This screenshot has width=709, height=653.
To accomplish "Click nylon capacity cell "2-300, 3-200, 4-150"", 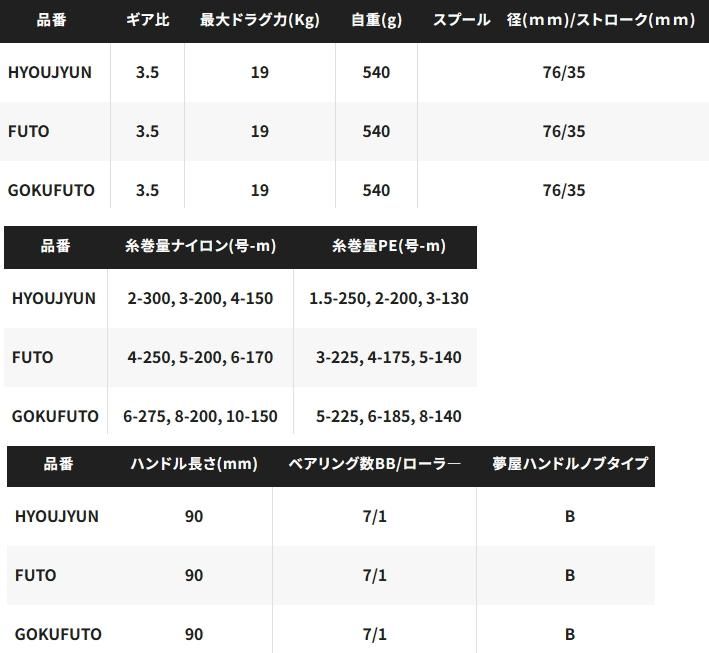I will point(200,298).
